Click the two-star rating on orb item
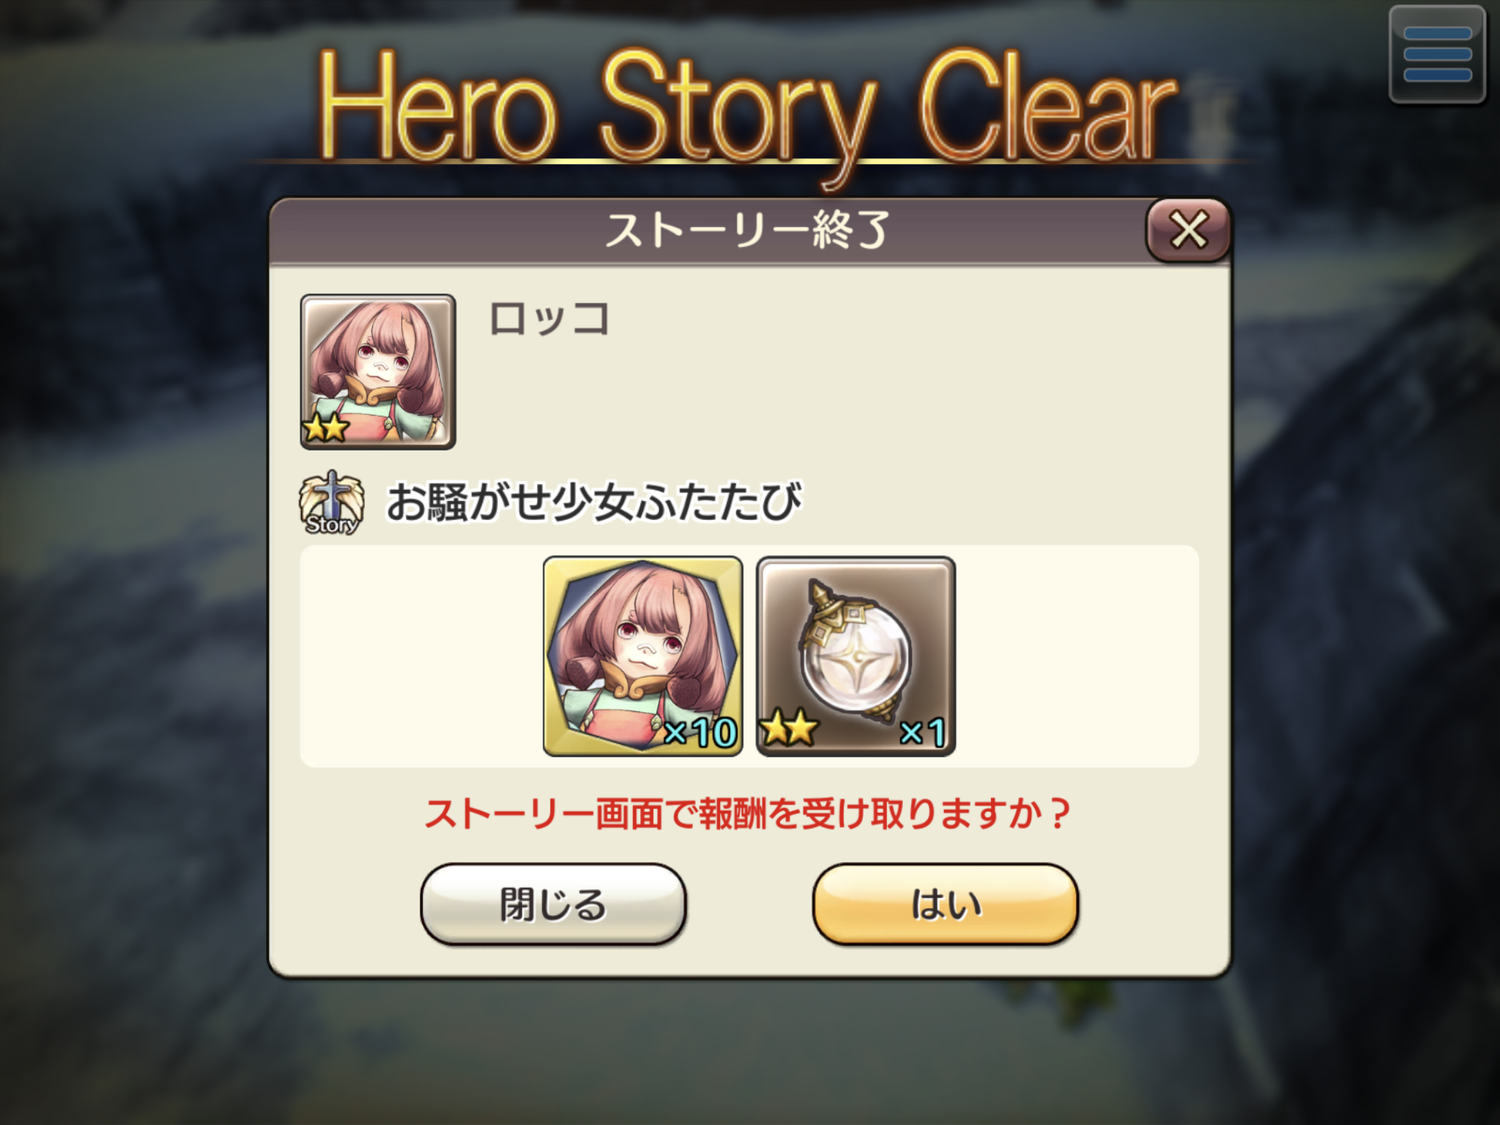Image resolution: width=1500 pixels, height=1125 pixels. point(789,729)
